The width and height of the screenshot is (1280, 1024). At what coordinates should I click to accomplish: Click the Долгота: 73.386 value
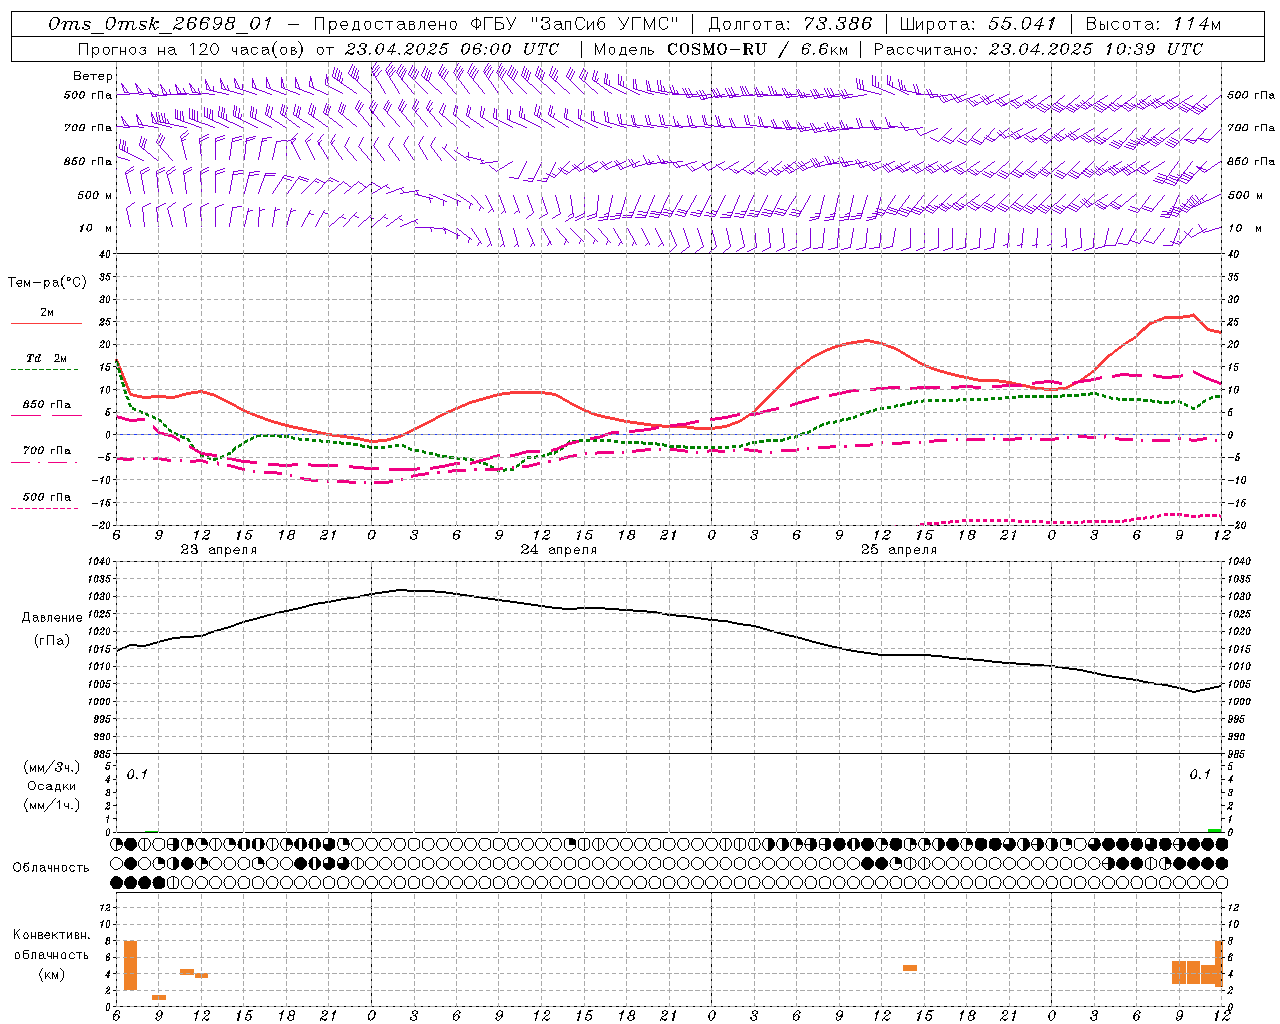(790, 24)
